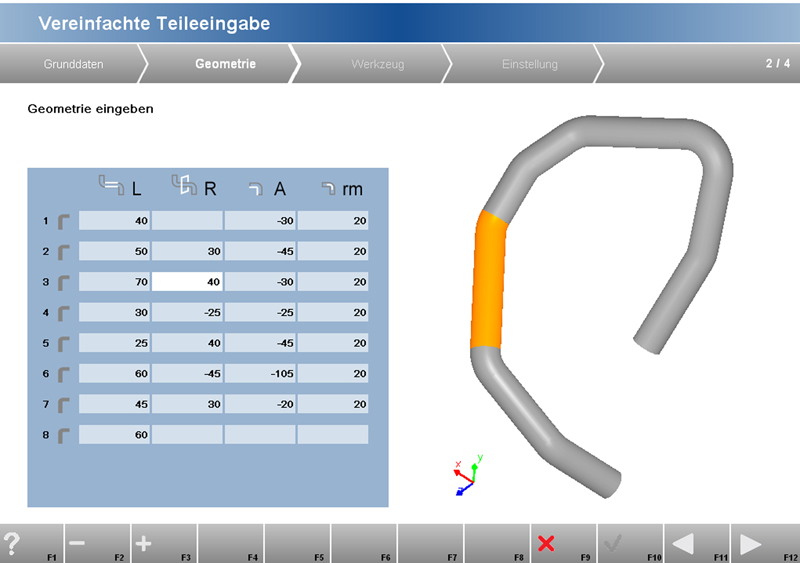Add a row with the plus F3 button
This screenshot has height=563, width=800.
[164, 544]
